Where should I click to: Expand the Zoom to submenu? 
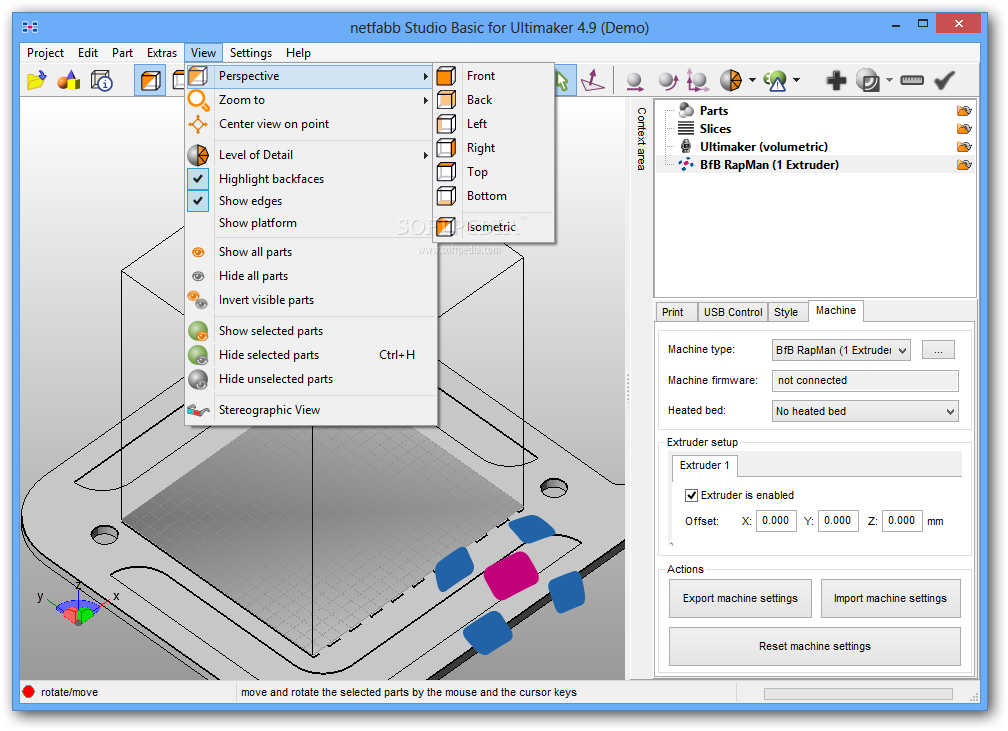pyautogui.click(x=310, y=100)
